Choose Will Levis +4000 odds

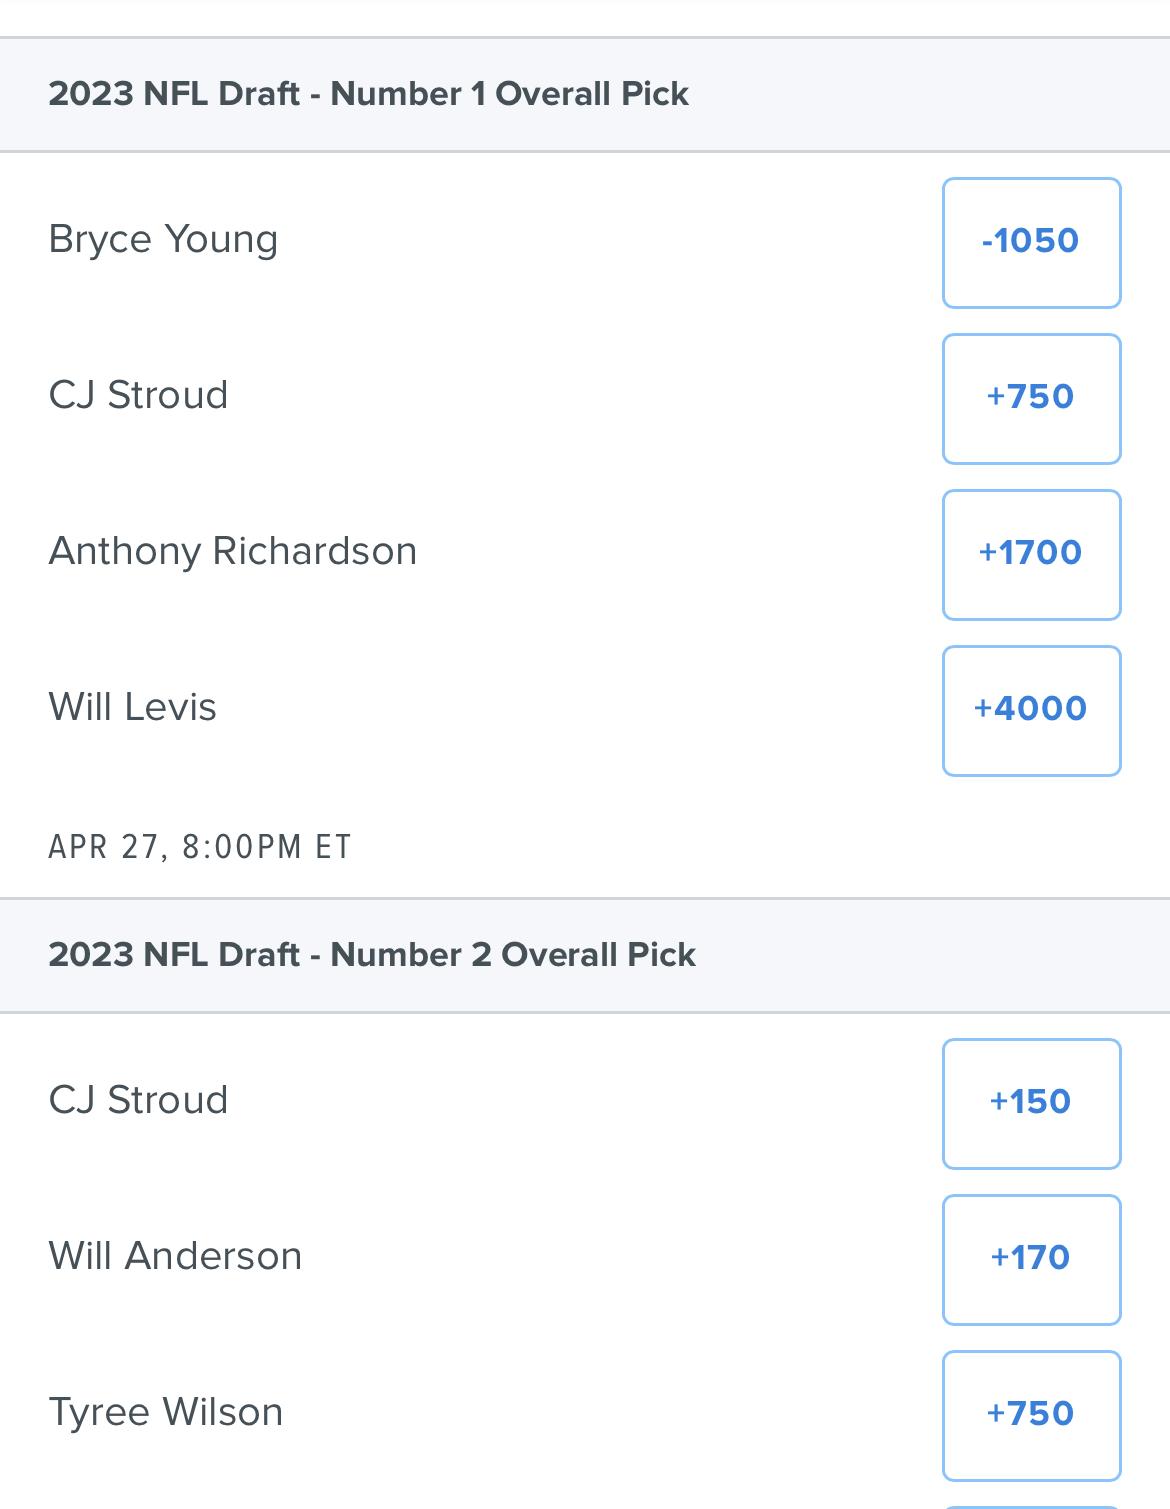point(1031,710)
